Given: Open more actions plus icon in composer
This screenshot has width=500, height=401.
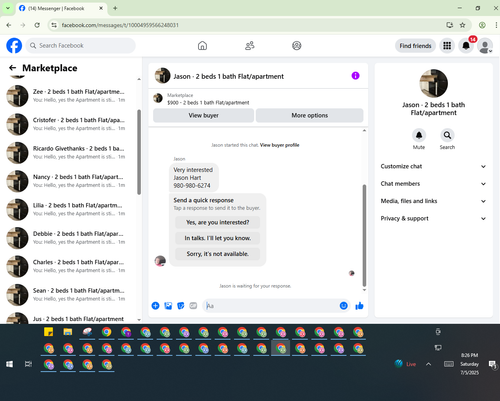Looking at the screenshot, I should click(x=155, y=306).
